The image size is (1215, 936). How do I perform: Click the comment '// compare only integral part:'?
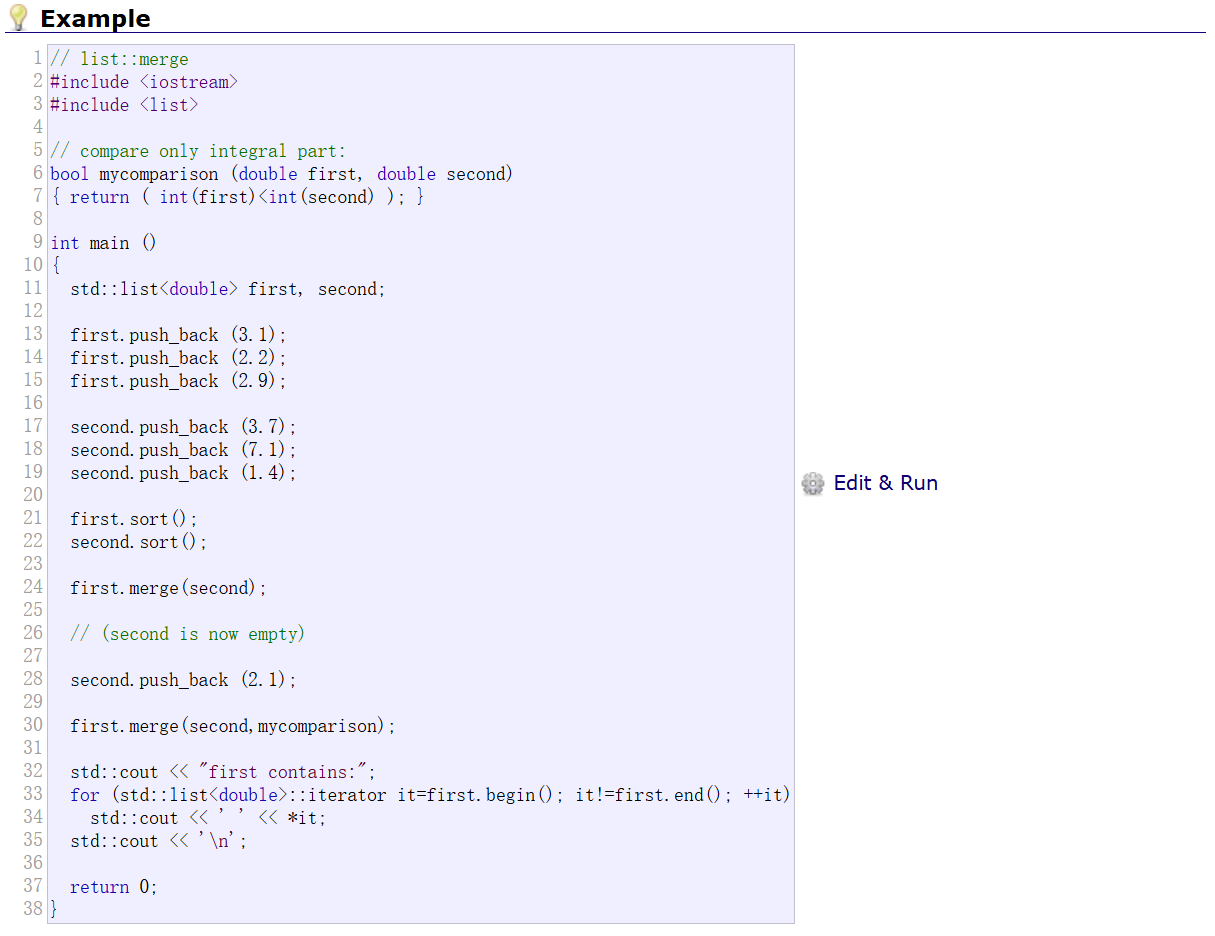[x=198, y=151]
